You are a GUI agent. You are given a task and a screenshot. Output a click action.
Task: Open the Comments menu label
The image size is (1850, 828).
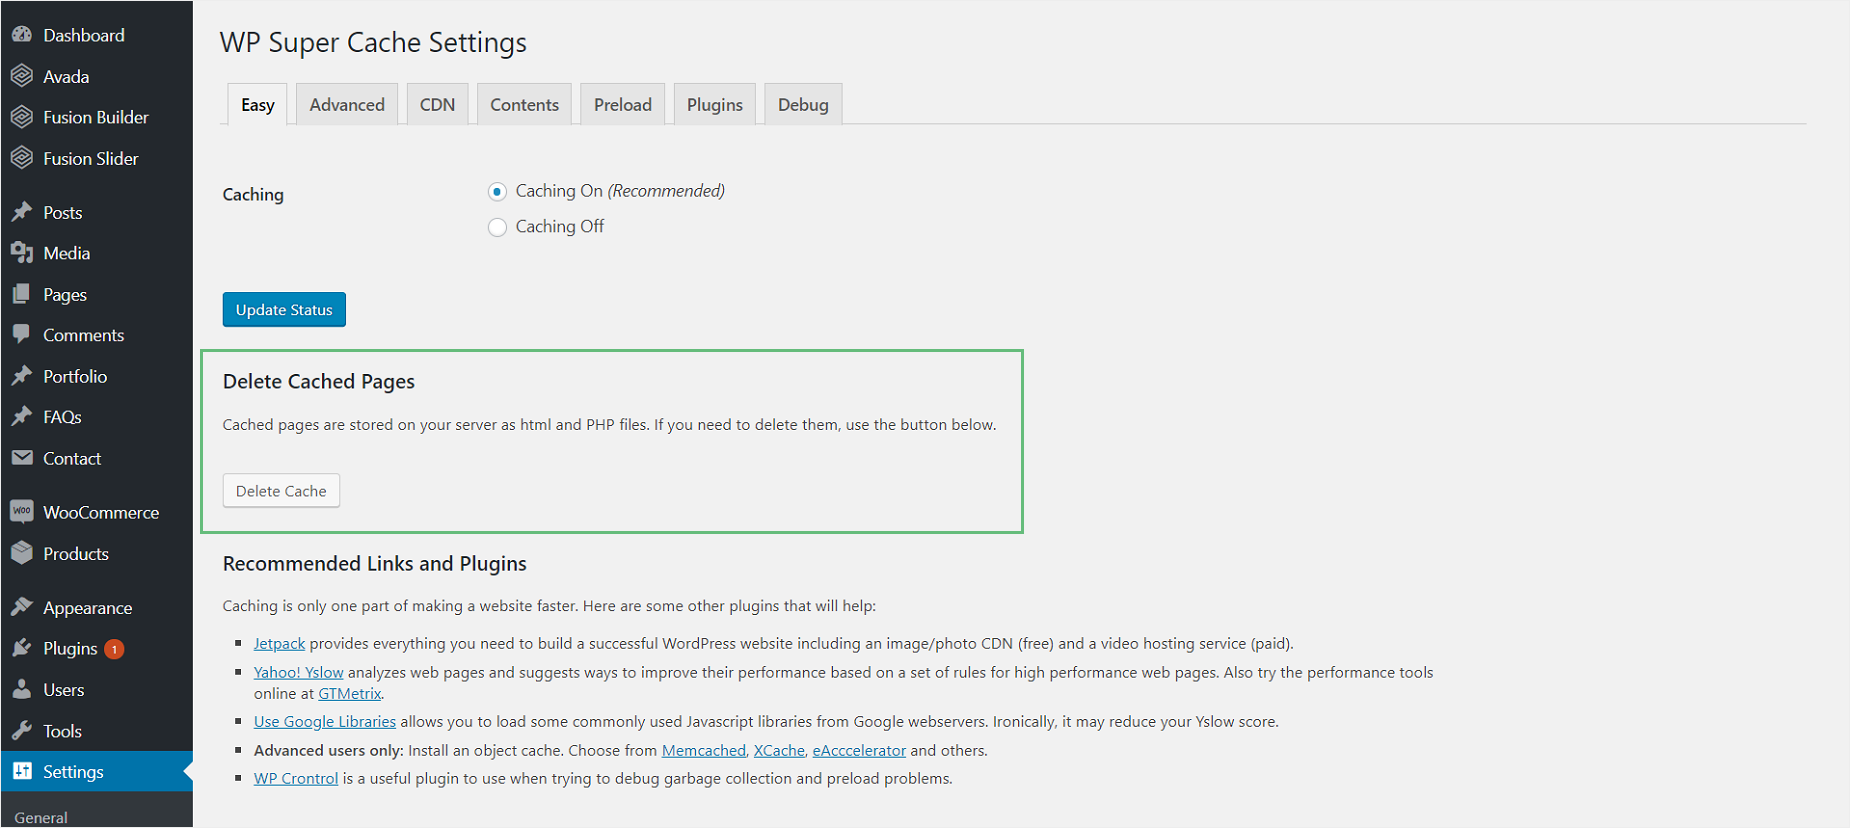coord(84,335)
